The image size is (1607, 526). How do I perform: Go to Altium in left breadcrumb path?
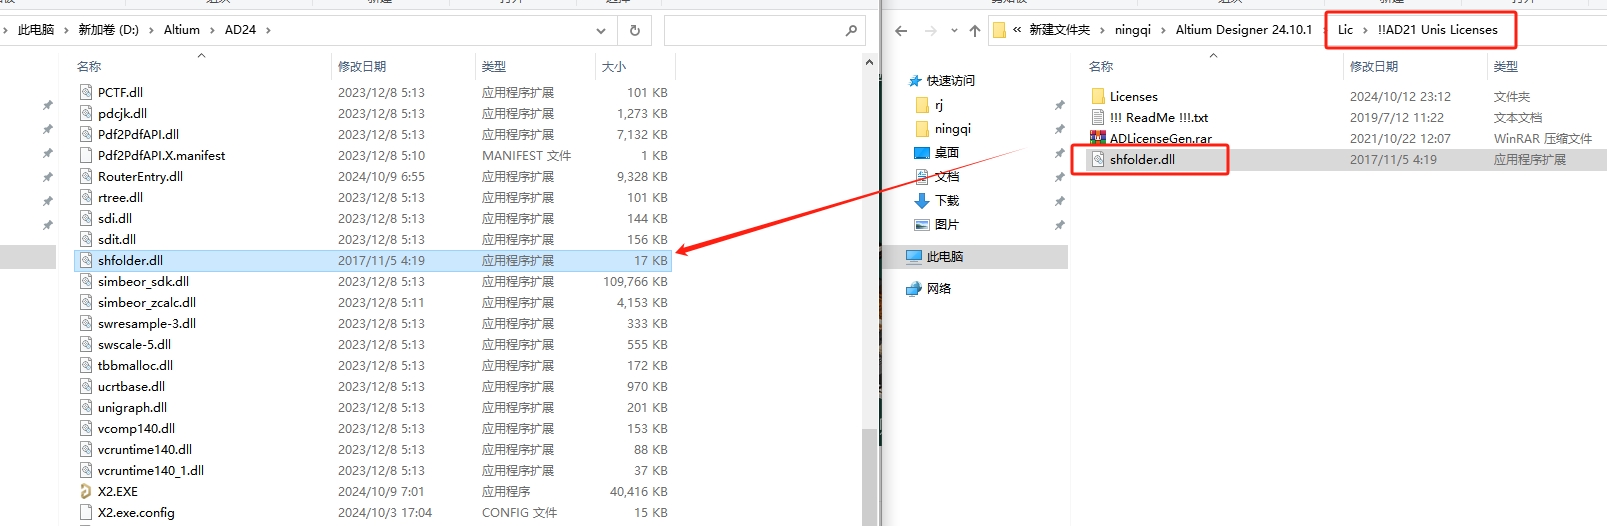coord(181,30)
